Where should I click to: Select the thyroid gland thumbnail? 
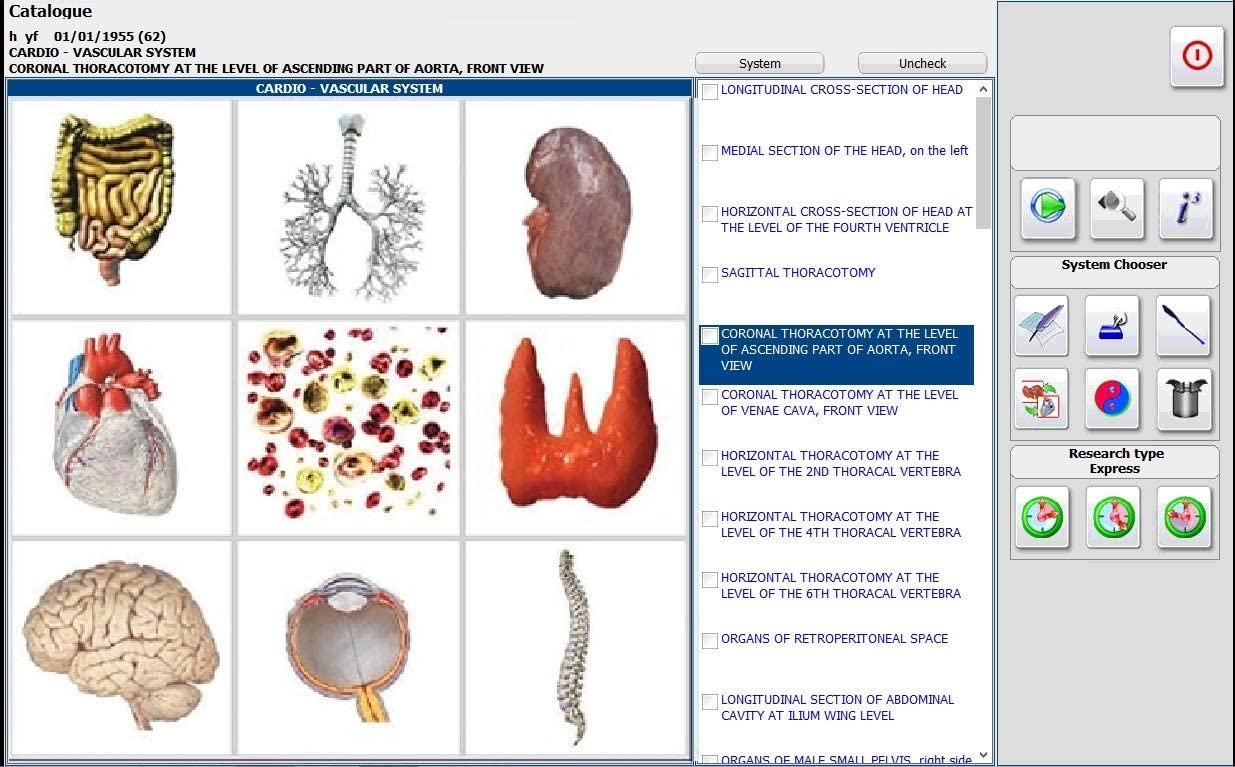click(577, 428)
